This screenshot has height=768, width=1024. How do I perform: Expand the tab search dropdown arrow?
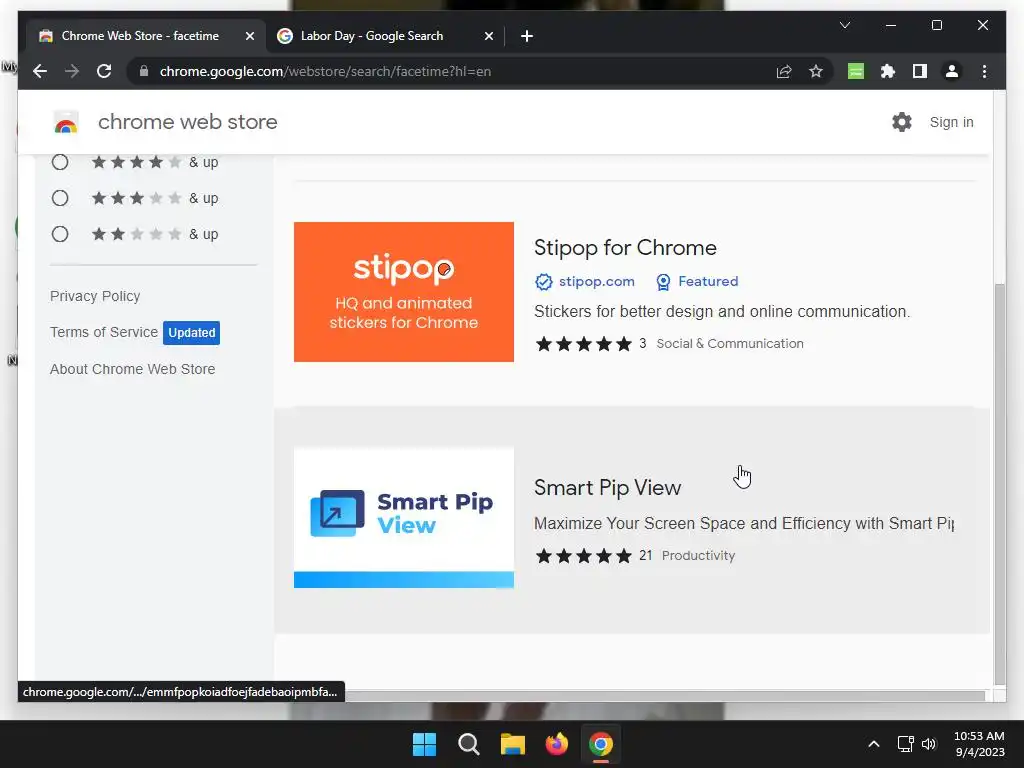coord(844,25)
